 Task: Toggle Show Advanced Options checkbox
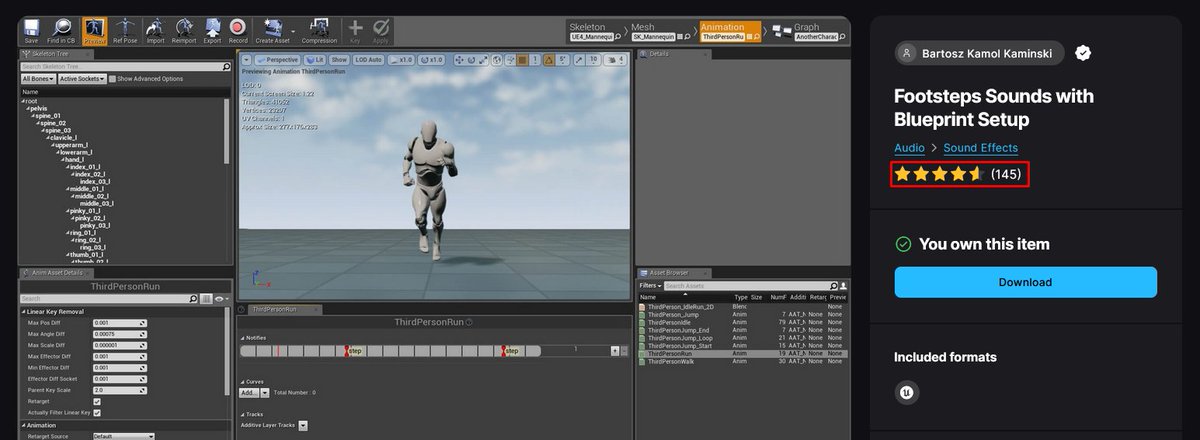113,79
